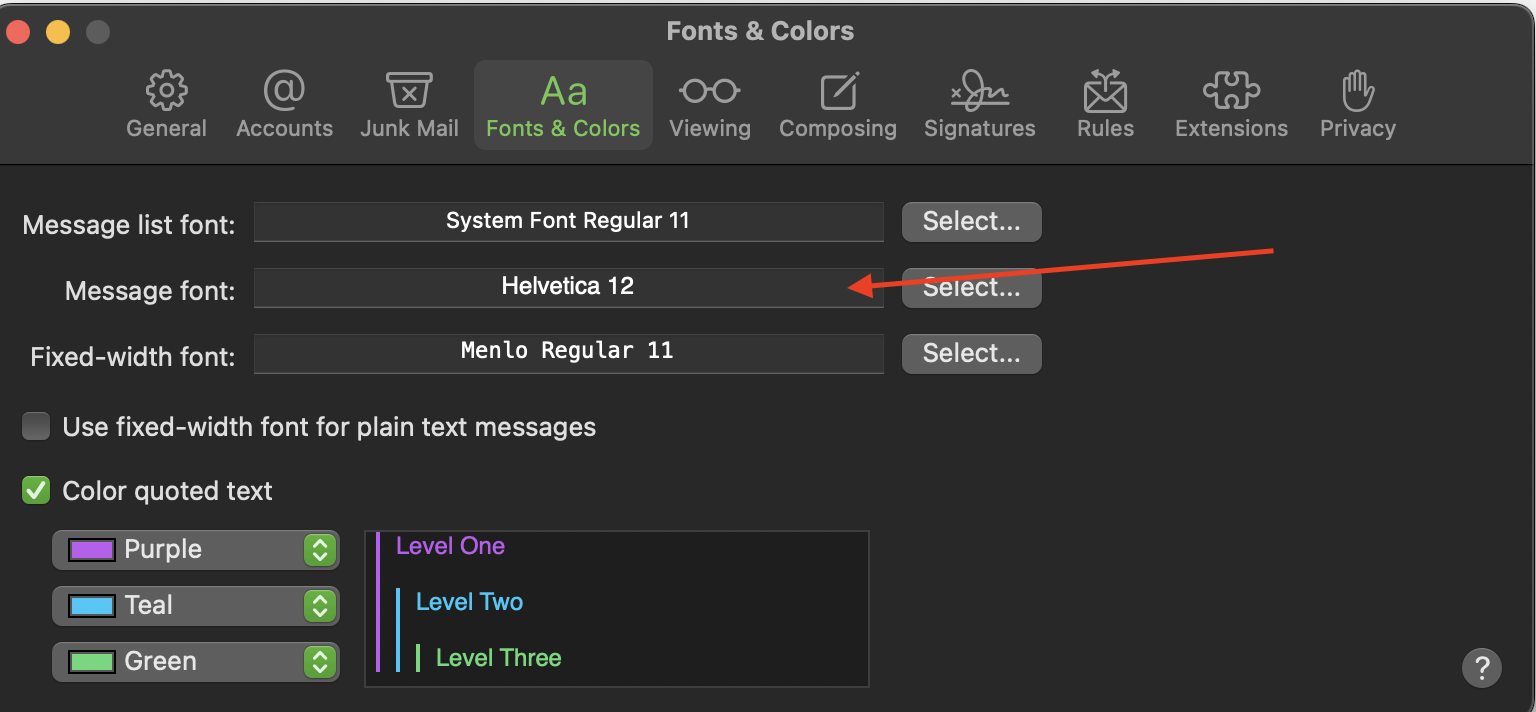Switch to the Fonts & Colors tab

point(563,104)
